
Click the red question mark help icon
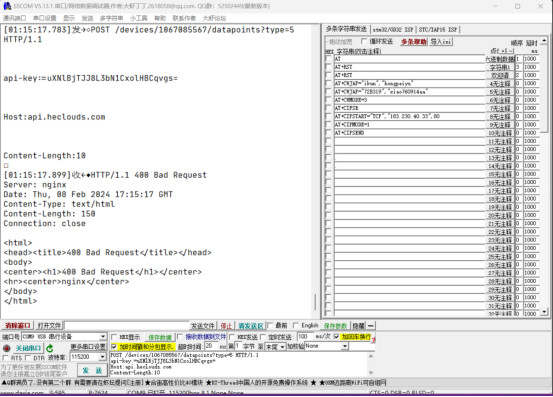373,339
